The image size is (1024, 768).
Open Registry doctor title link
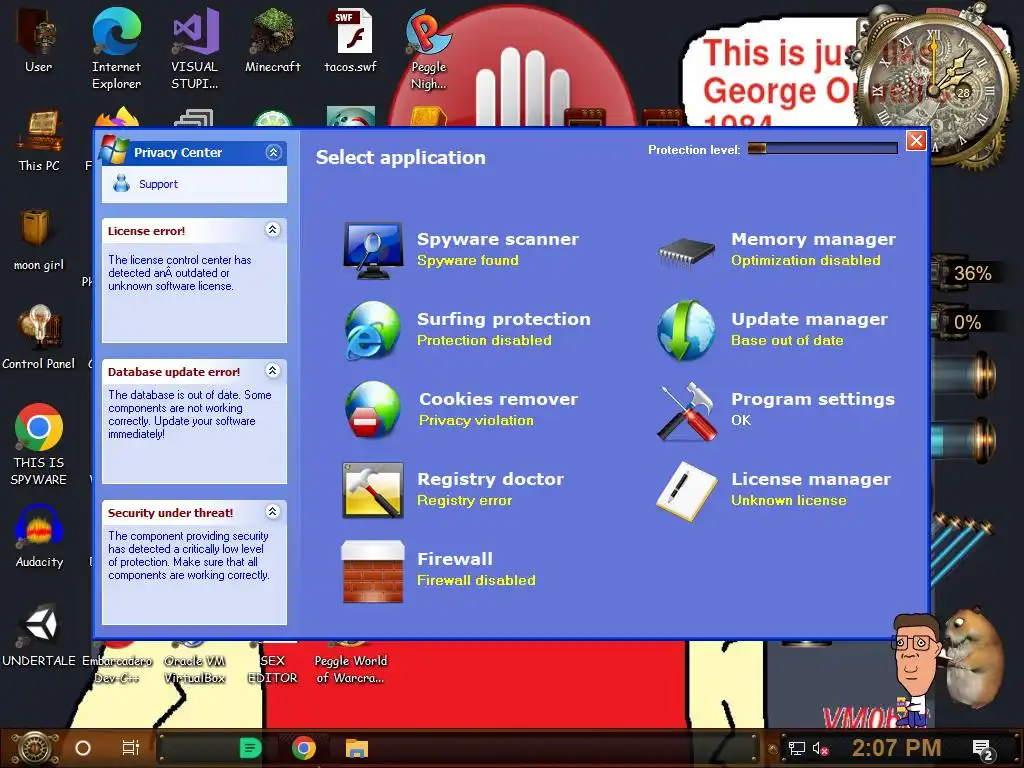pos(490,479)
